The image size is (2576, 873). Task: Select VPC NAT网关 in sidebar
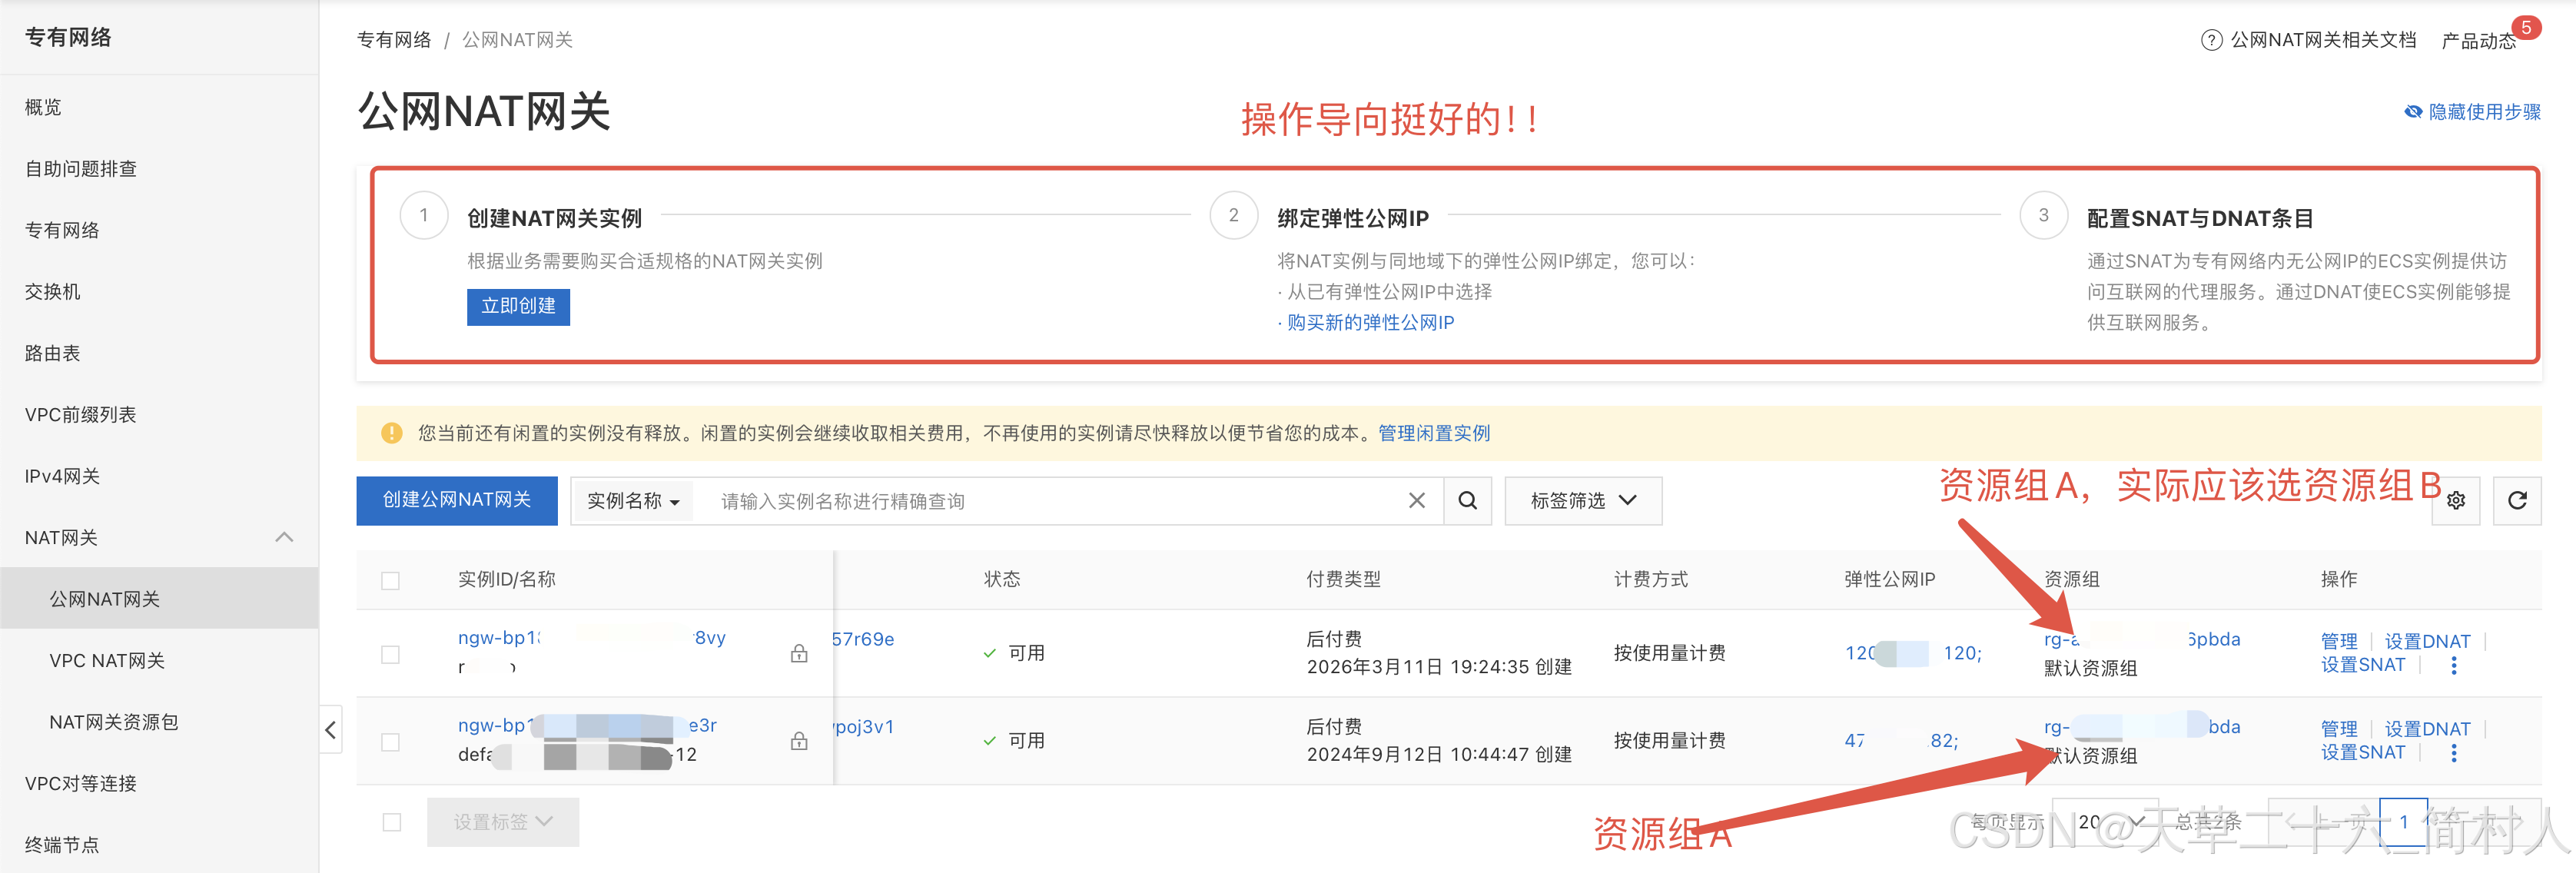107,661
